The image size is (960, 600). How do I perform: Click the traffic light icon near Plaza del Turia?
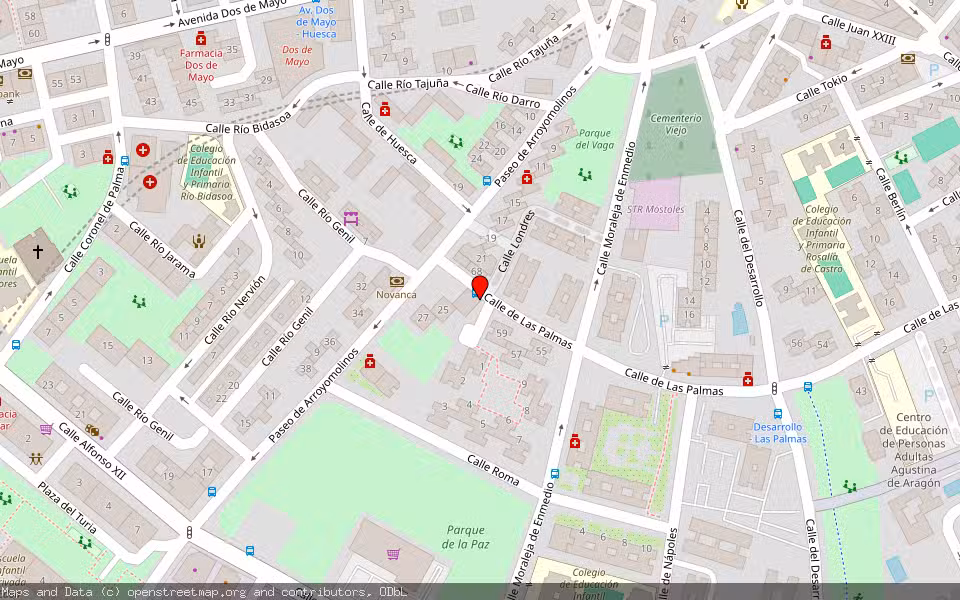pyautogui.click(x=189, y=533)
